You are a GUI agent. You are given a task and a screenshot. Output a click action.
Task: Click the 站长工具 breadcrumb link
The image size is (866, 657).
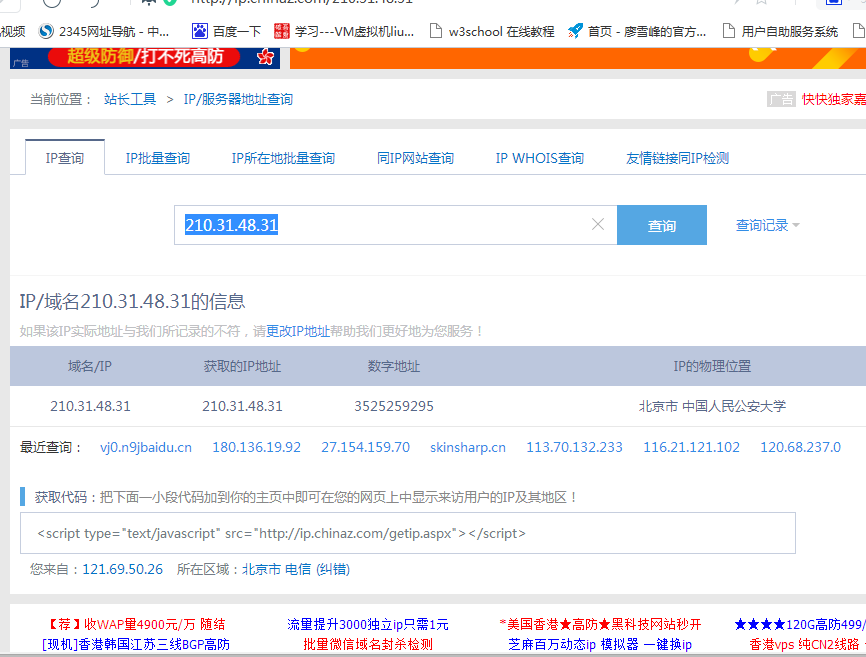point(130,99)
